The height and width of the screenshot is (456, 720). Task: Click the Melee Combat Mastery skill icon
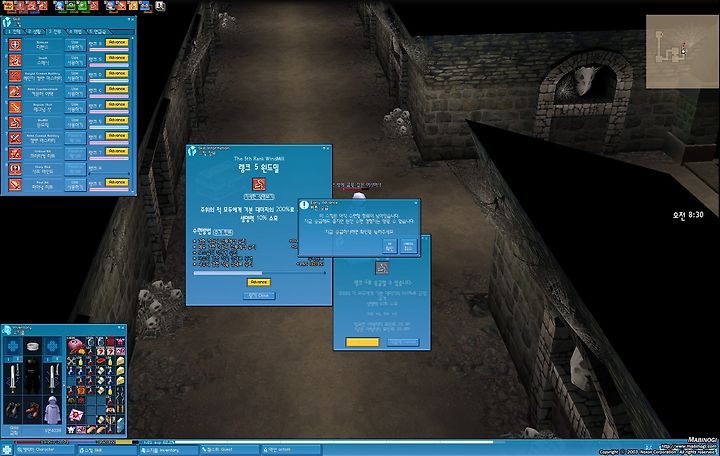coord(15,138)
